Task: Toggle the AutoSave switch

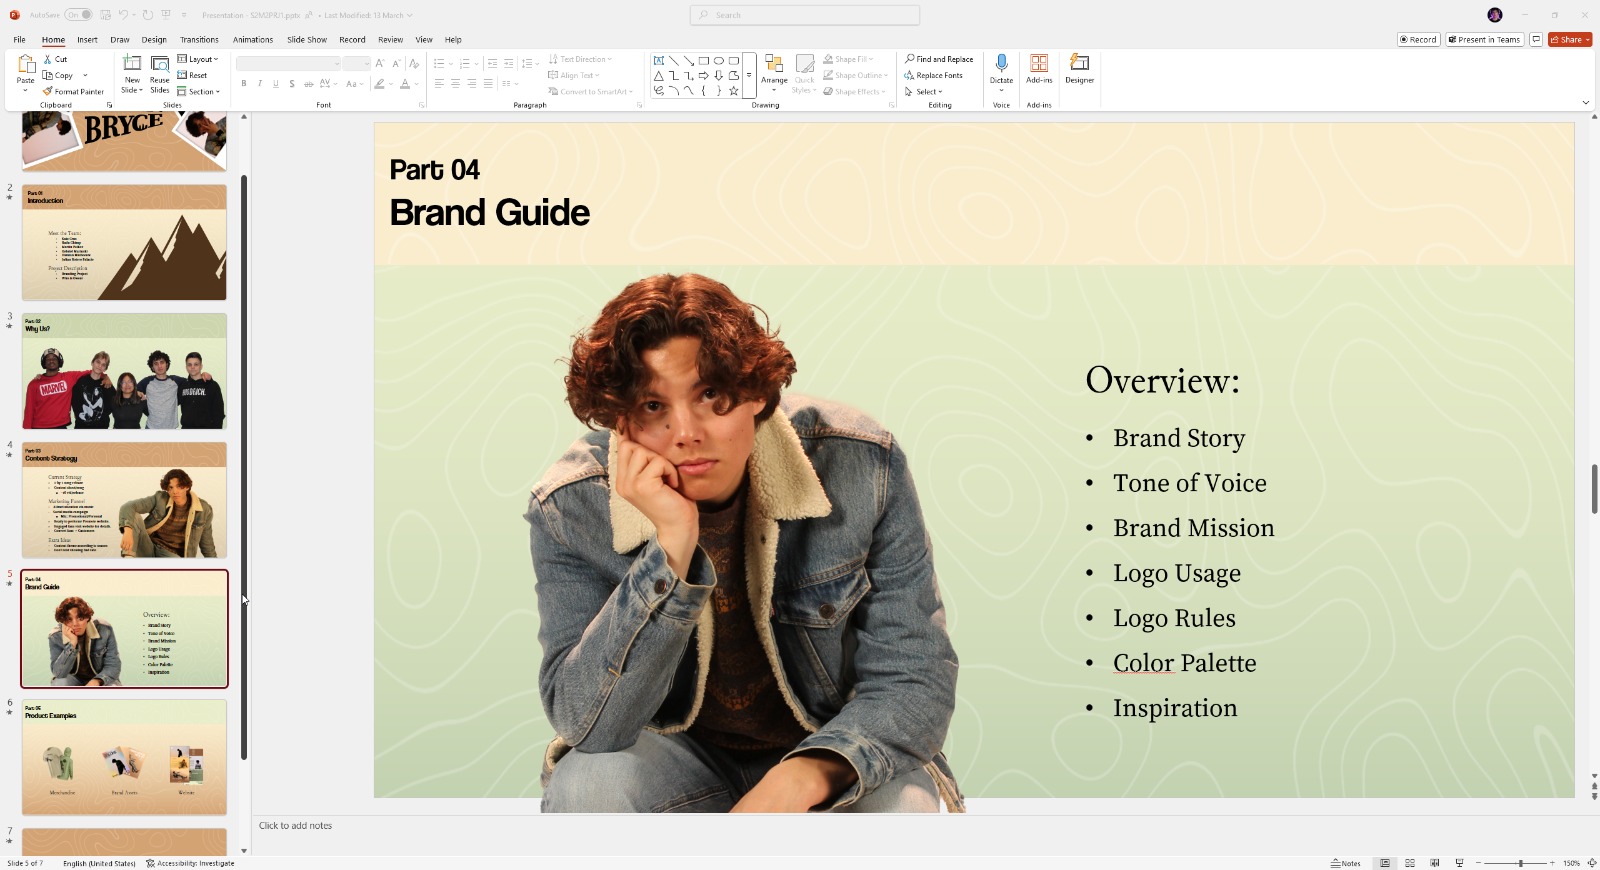Action: click(x=78, y=15)
